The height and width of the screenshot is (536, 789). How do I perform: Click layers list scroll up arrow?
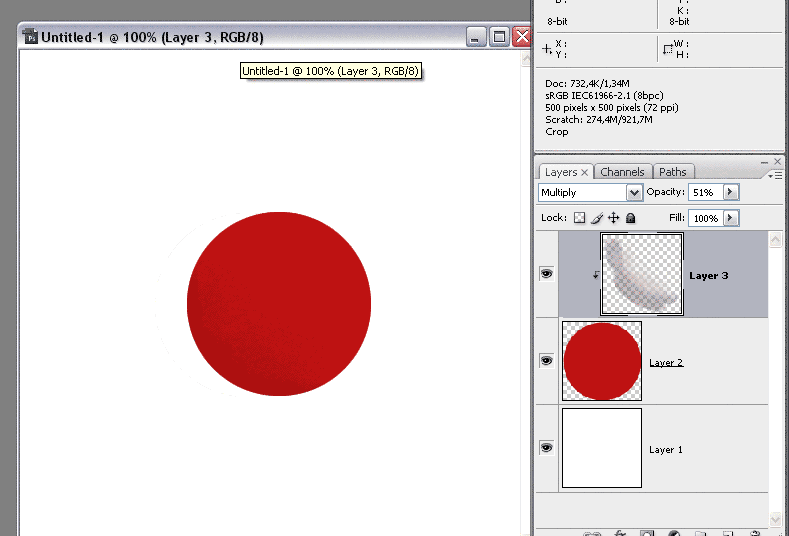775,240
